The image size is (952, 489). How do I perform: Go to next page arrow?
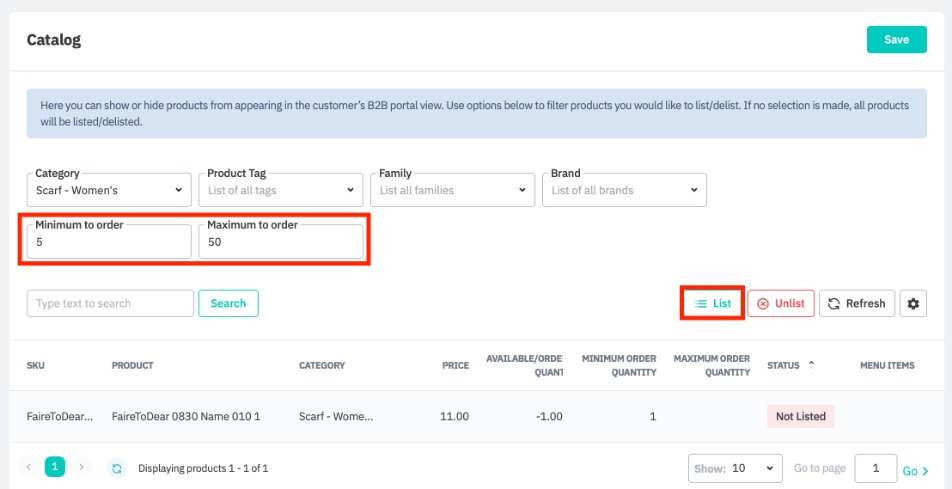coord(81,467)
